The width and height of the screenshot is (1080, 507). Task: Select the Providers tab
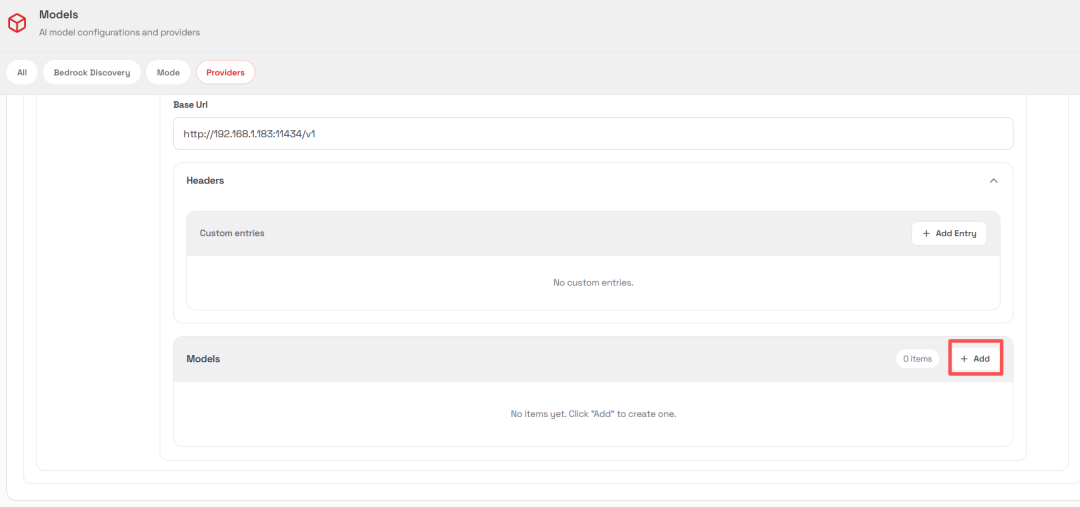tap(225, 72)
